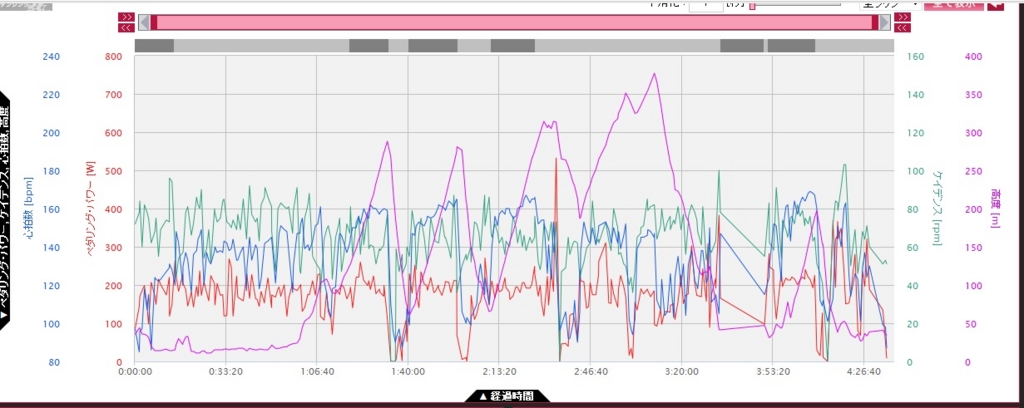Select the last light gray segment of lap bar
Image resolution: width=1024 pixels, height=408 pixels.
coord(854,46)
